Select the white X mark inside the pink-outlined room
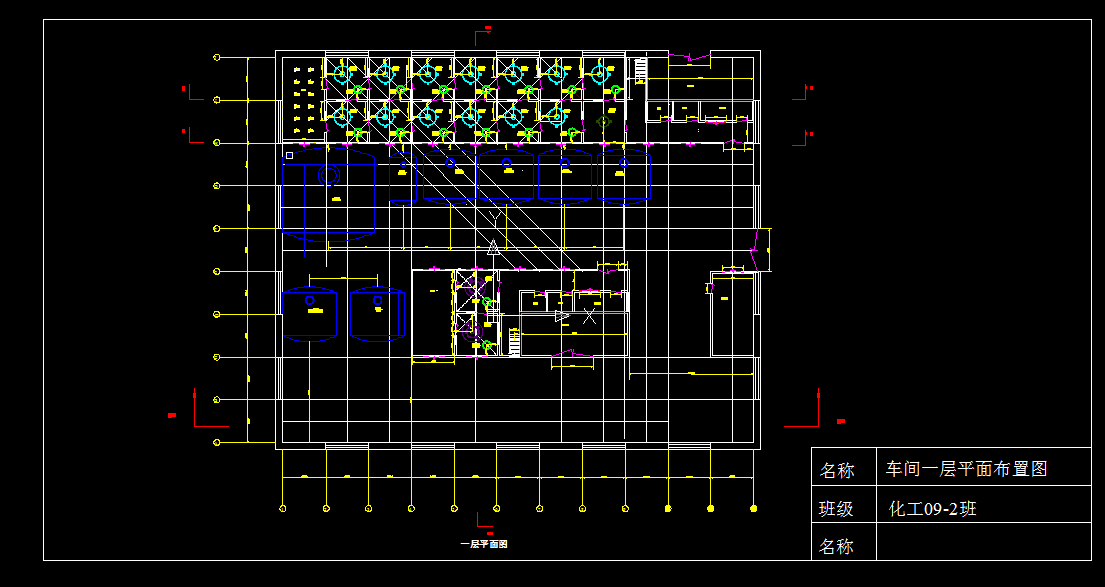Screen dimensions: 1105x587 coord(590,316)
